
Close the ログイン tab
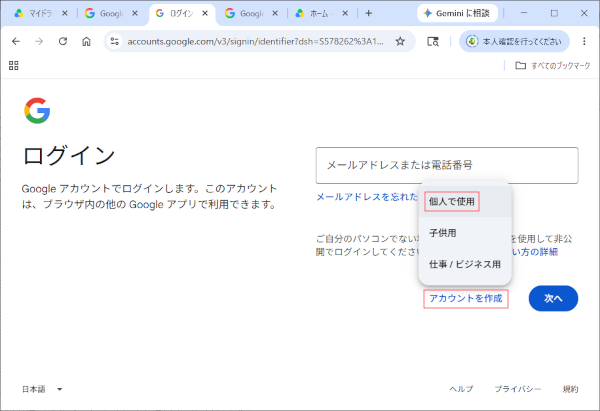tap(205, 13)
